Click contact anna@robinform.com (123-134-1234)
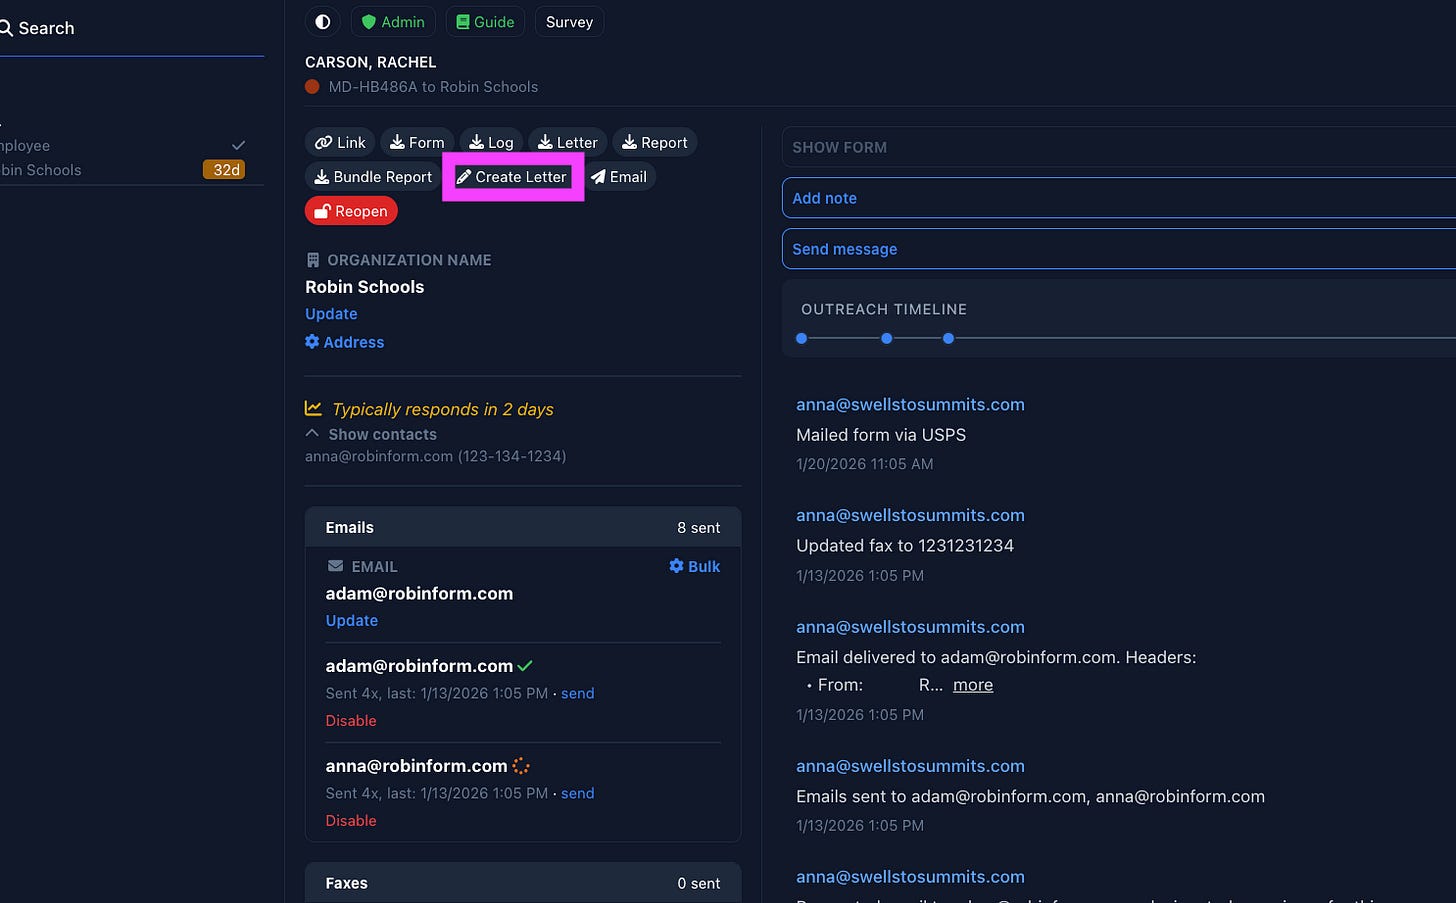Viewport: 1456px width, 903px height. click(x=435, y=456)
